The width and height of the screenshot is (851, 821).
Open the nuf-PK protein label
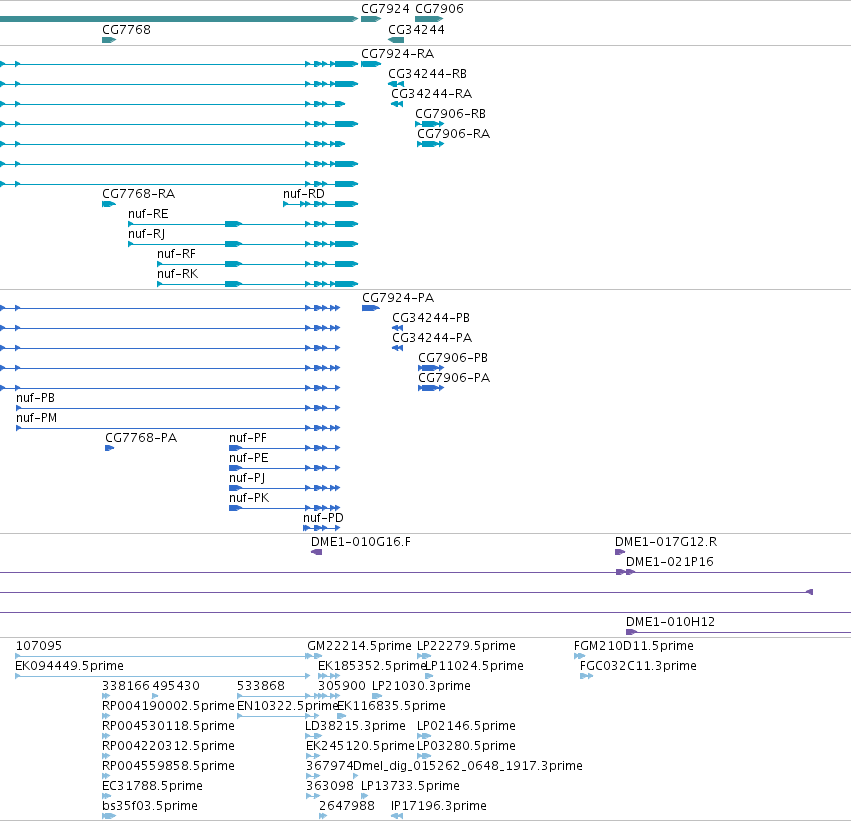pos(249,498)
